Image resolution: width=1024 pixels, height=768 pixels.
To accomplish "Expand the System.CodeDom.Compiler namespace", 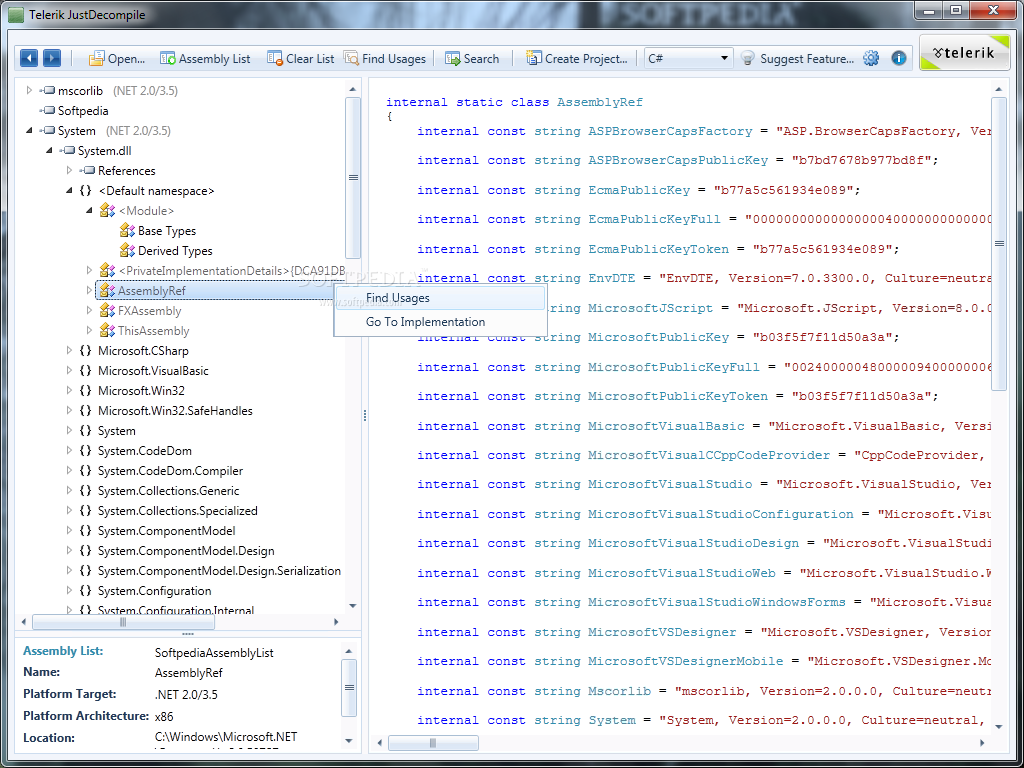I will [x=69, y=471].
